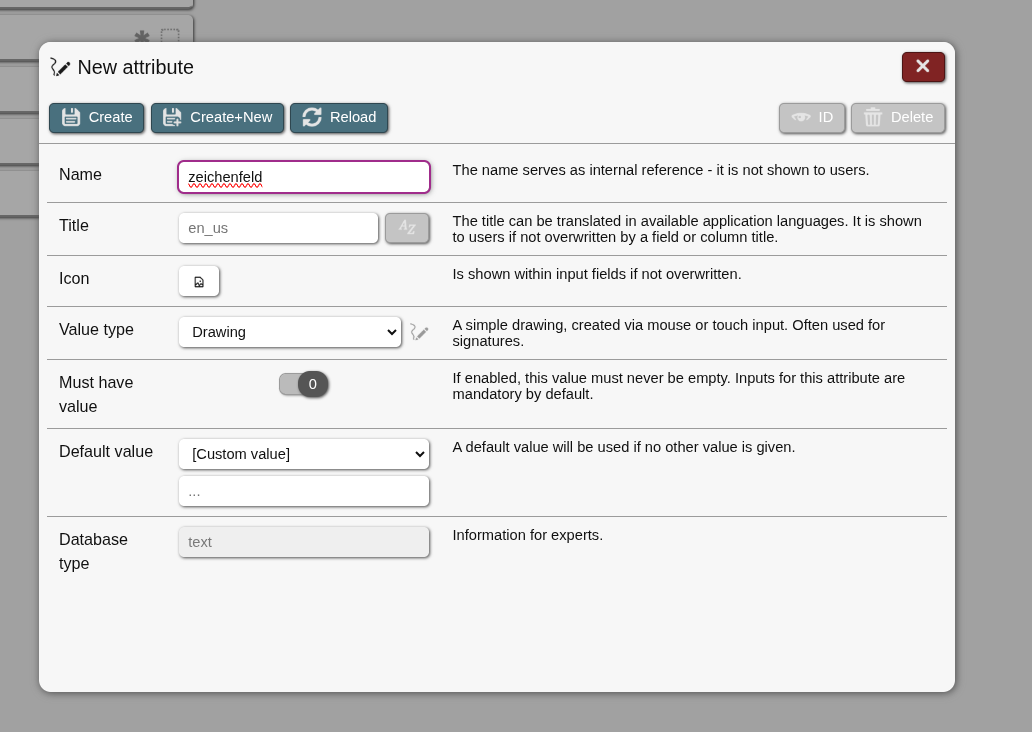This screenshot has height=732, width=1032.
Task: Click the Create button with save icon
Action: click(97, 118)
